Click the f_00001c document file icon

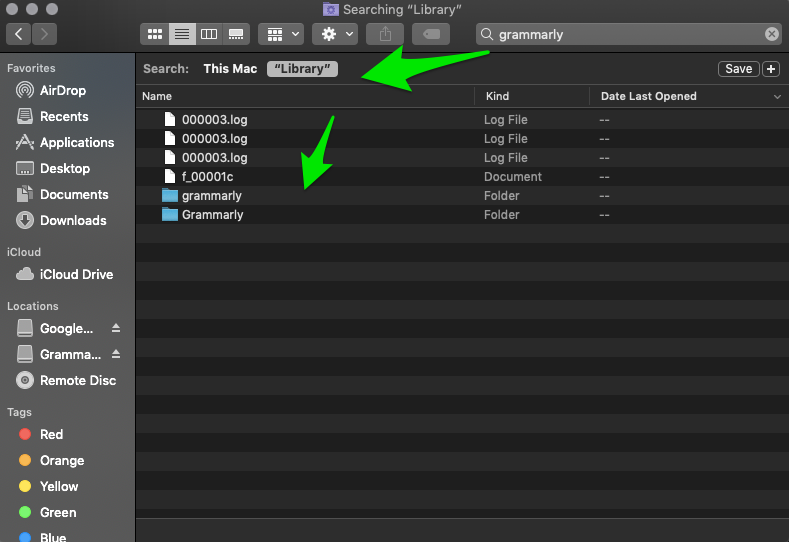pos(170,177)
